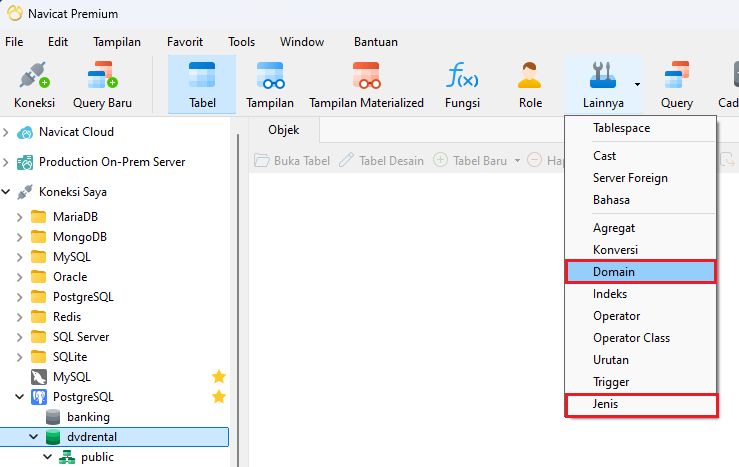This screenshot has height=467, width=739.
Task: Collapse the PostgreSQL connection node
Action: tap(19, 397)
